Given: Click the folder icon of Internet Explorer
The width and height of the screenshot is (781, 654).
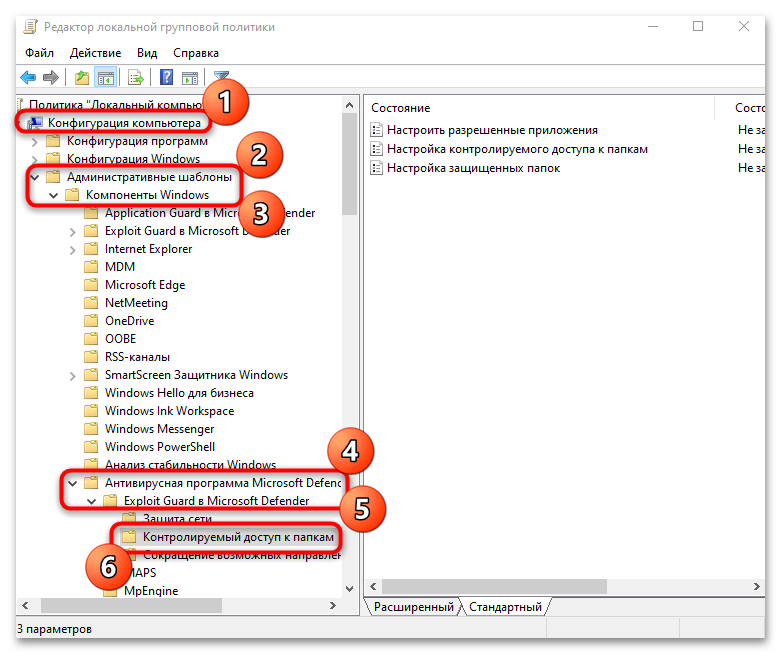Looking at the screenshot, I should pyautogui.click(x=91, y=249).
